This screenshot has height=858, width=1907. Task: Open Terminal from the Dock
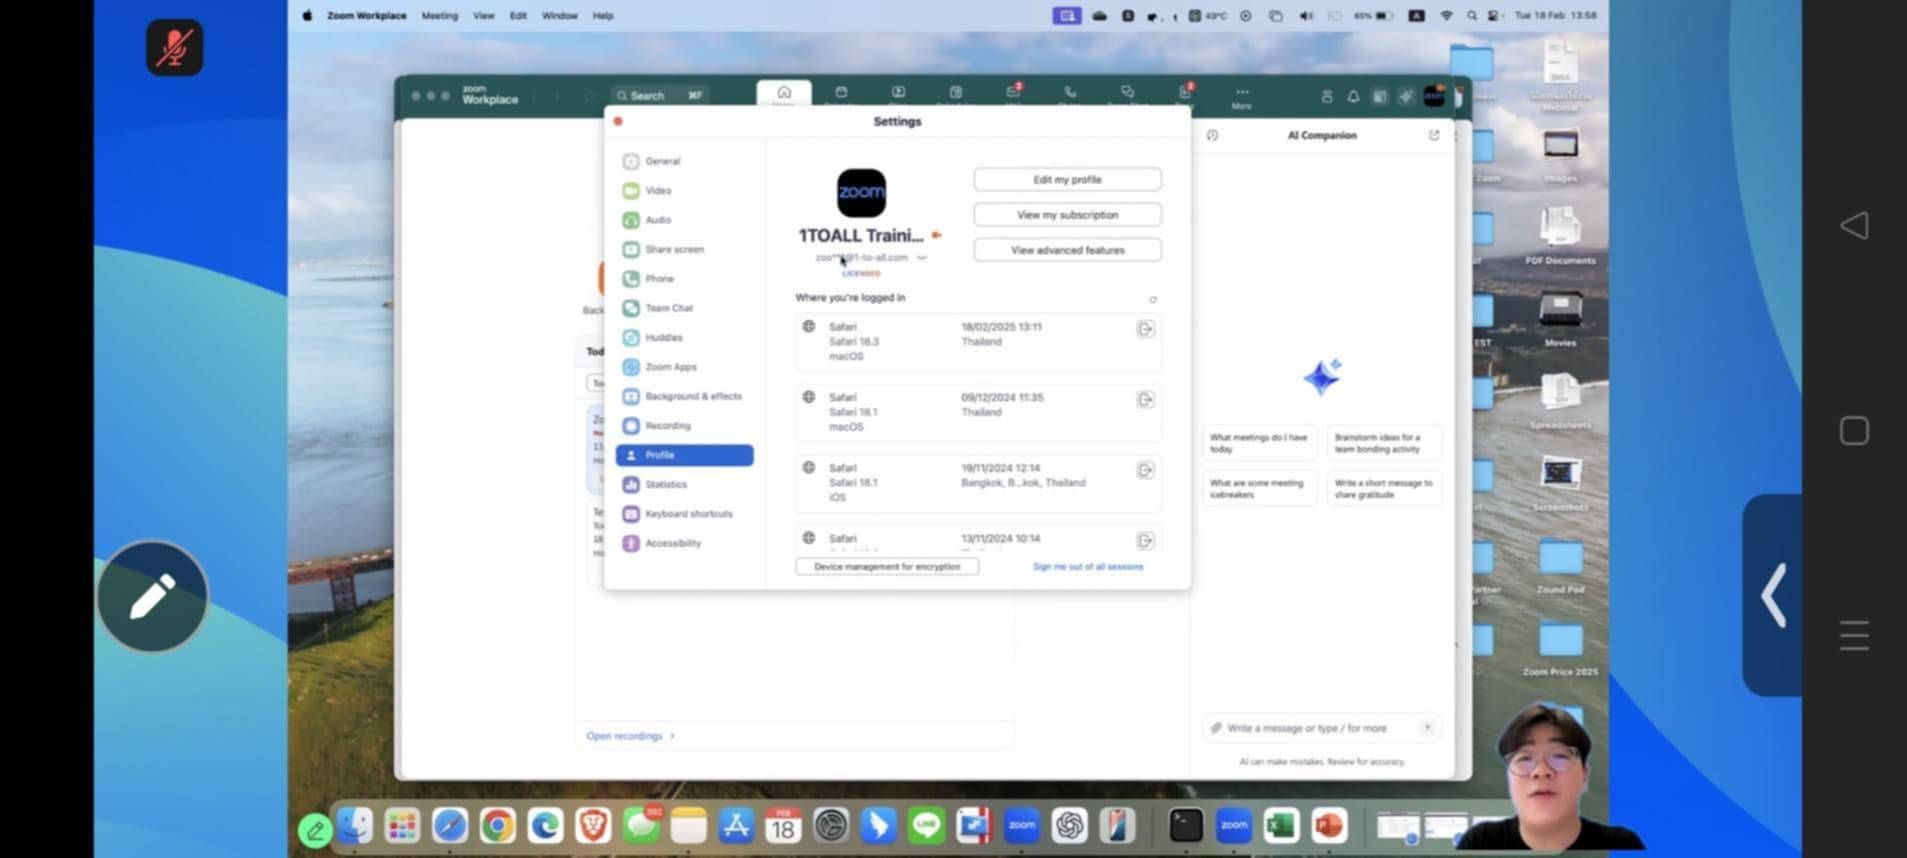[1186, 826]
